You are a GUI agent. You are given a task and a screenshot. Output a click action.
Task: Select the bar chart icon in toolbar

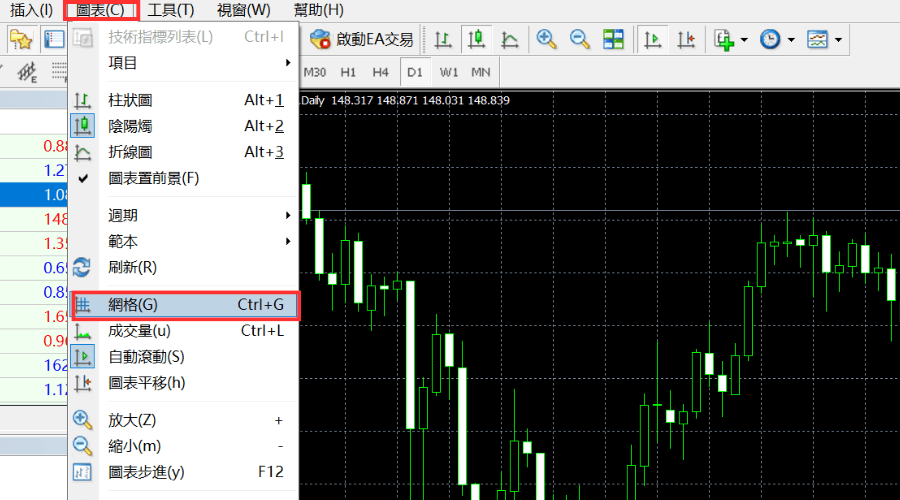443,39
